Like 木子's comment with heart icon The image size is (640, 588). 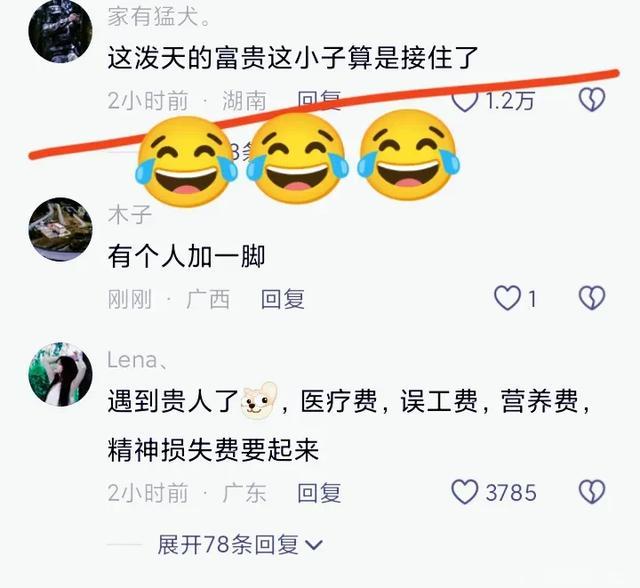507,298
